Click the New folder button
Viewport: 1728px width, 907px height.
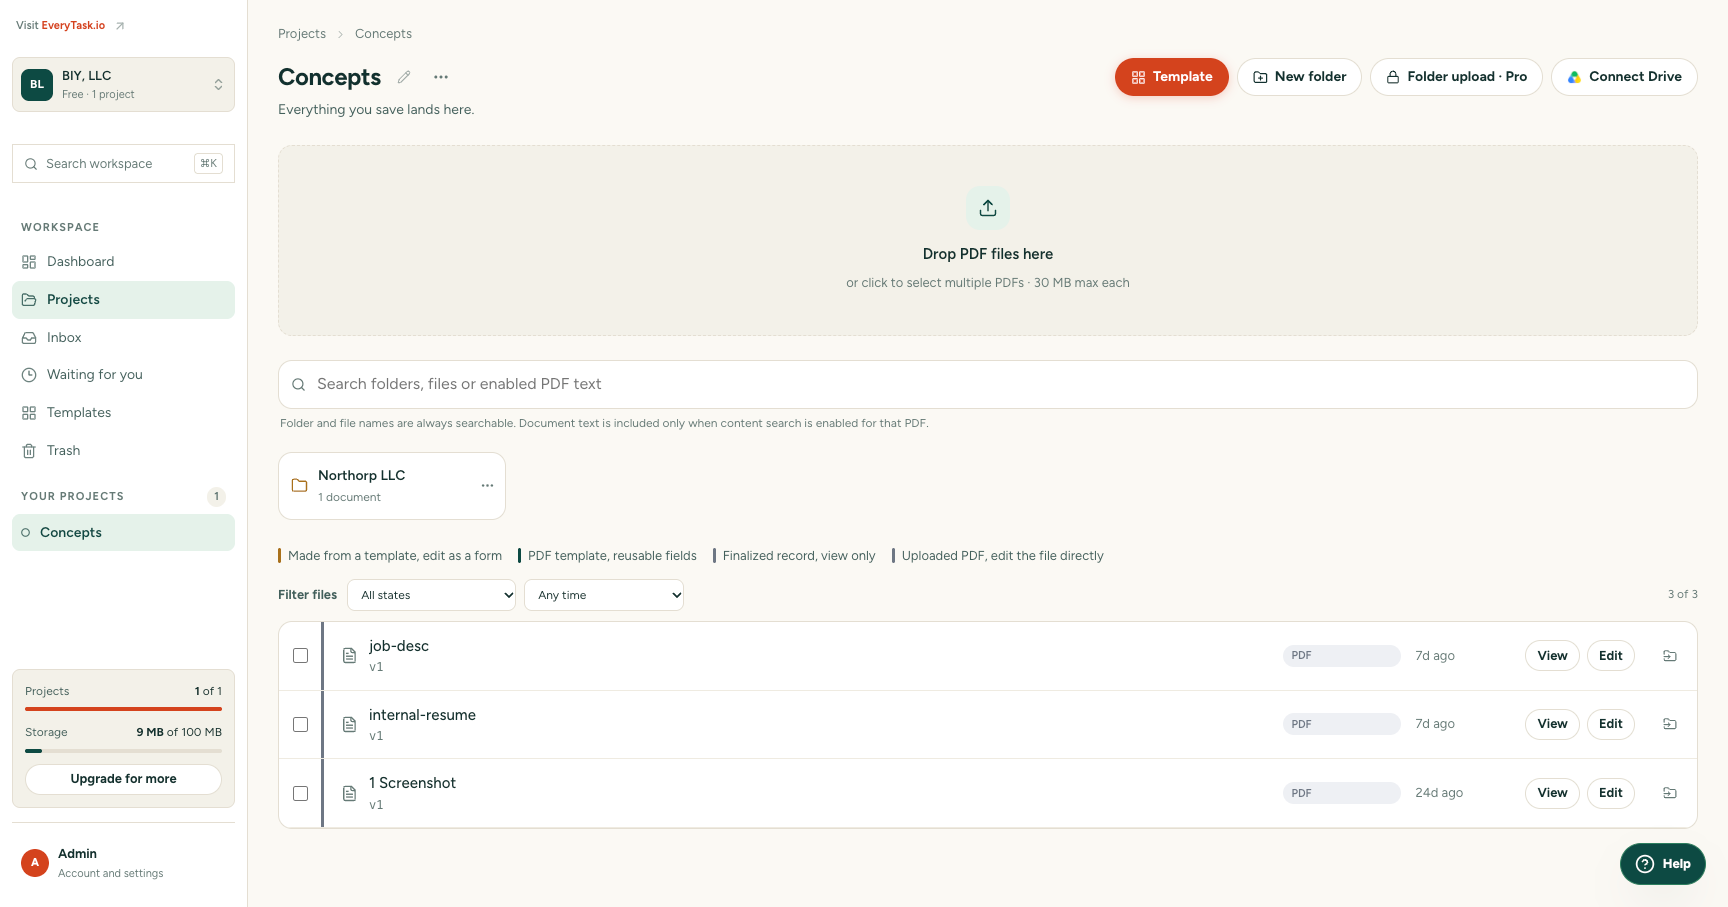(x=1300, y=77)
